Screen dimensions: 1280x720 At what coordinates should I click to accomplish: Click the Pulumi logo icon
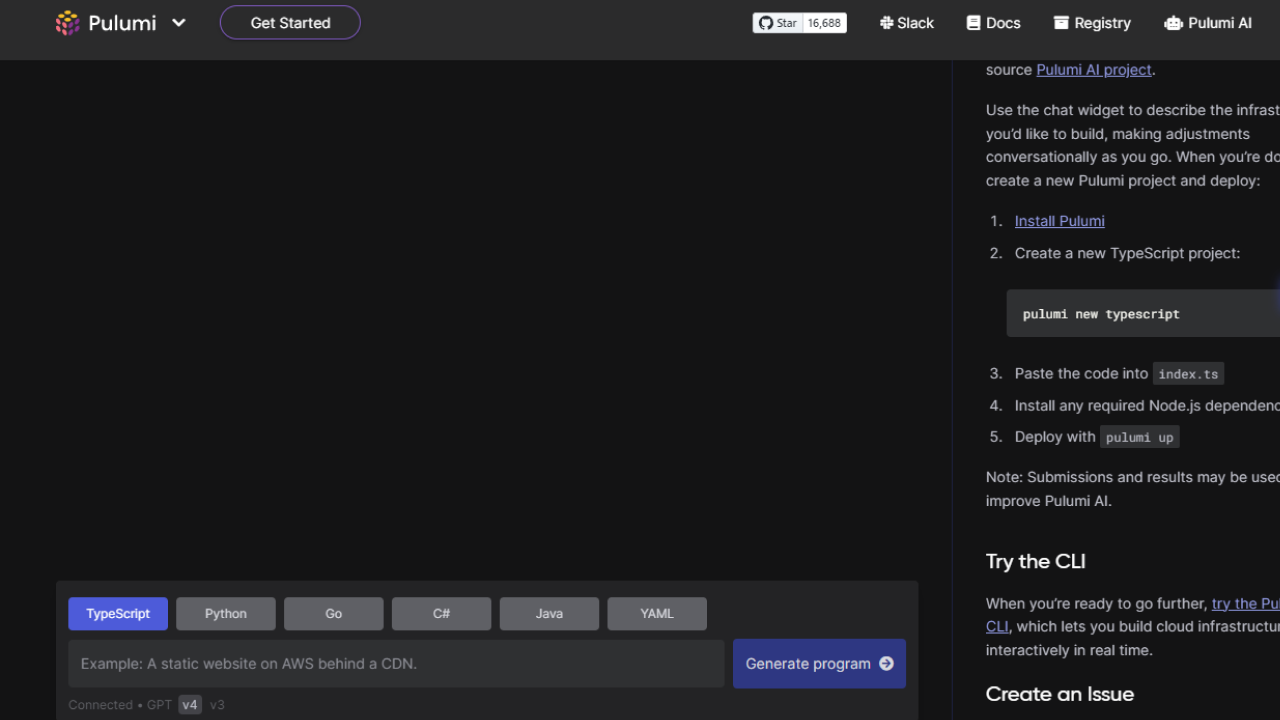pyautogui.click(x=67, y=23)
